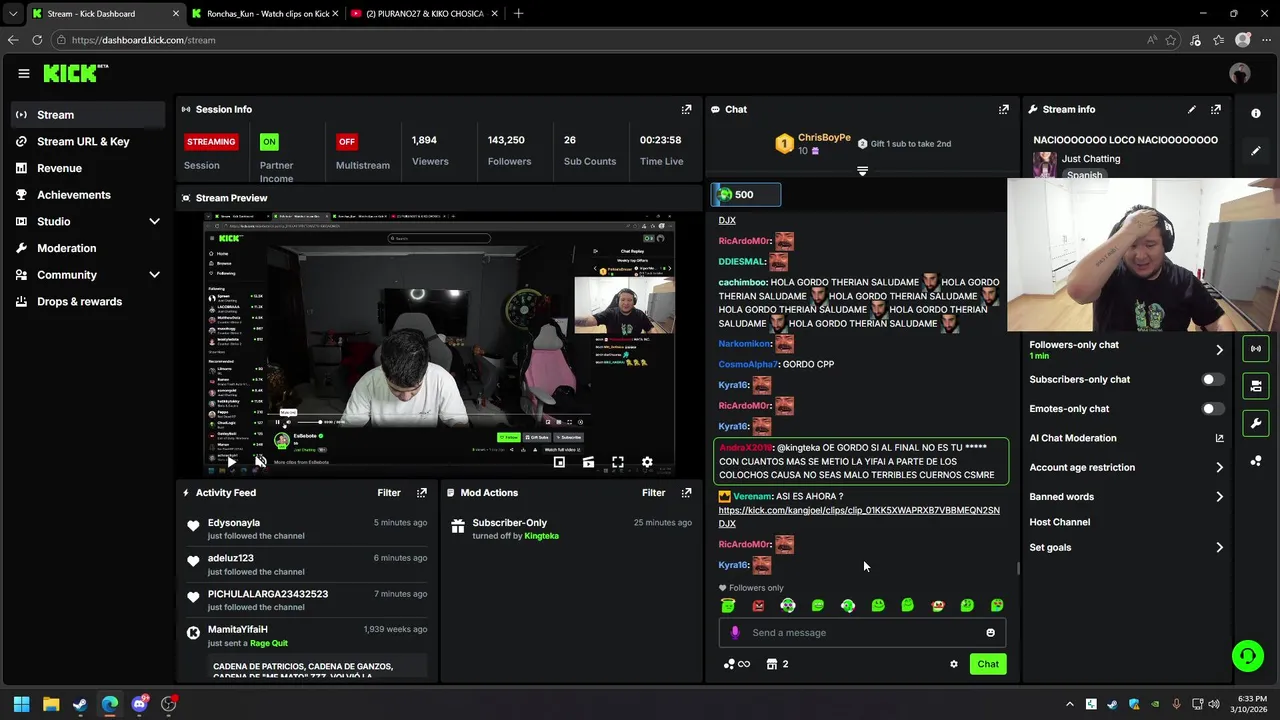
Task: Pop out the Chat panel
Action: click(1003, 109)
